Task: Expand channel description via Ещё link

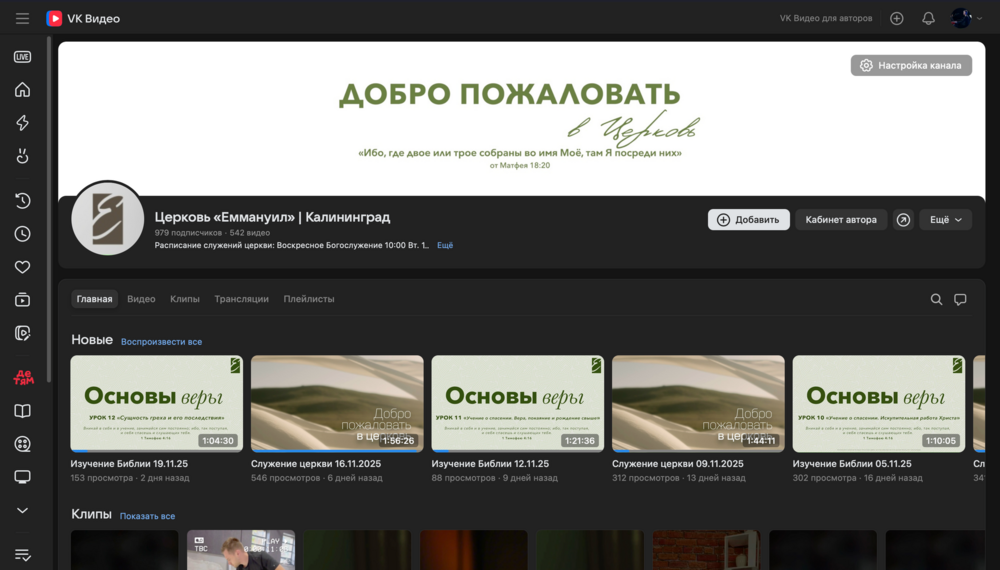Action: tap(445, 245)
